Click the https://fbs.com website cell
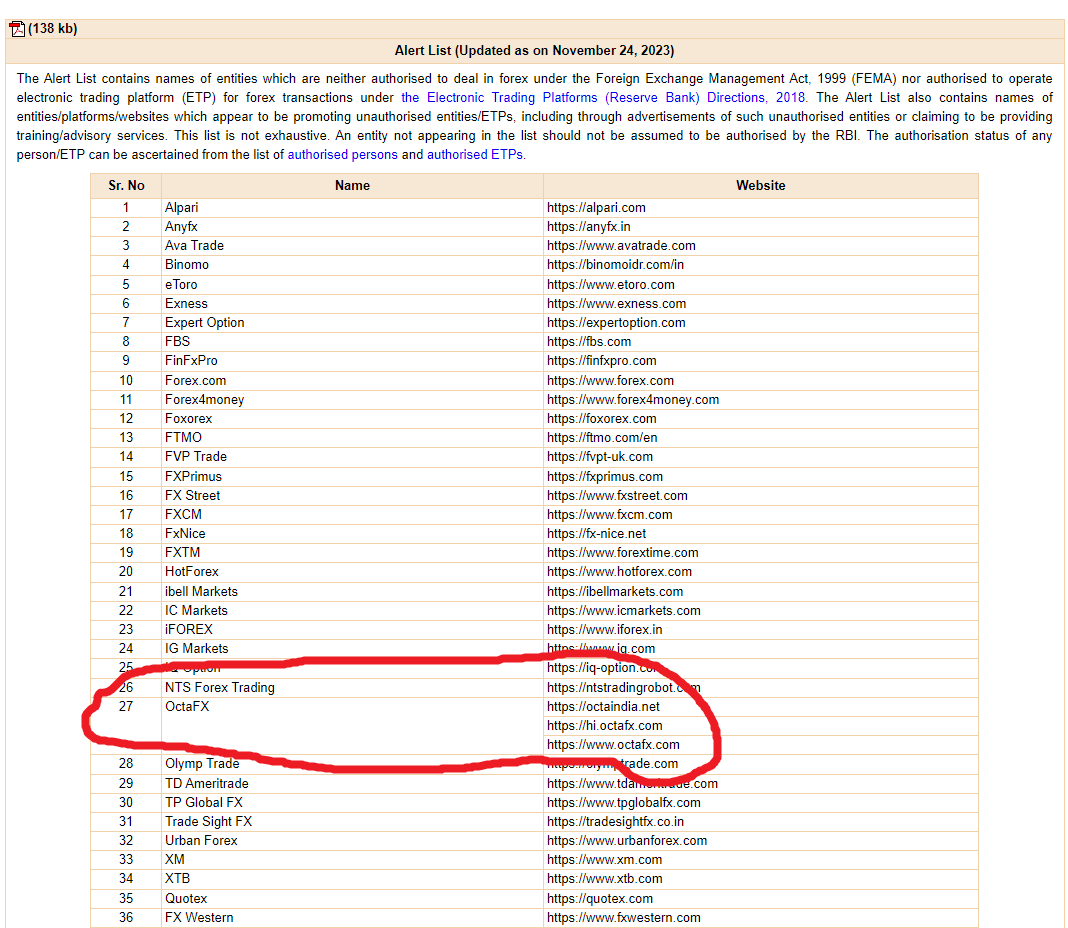This screenshot has height=928, width=1068. (761, 342)
